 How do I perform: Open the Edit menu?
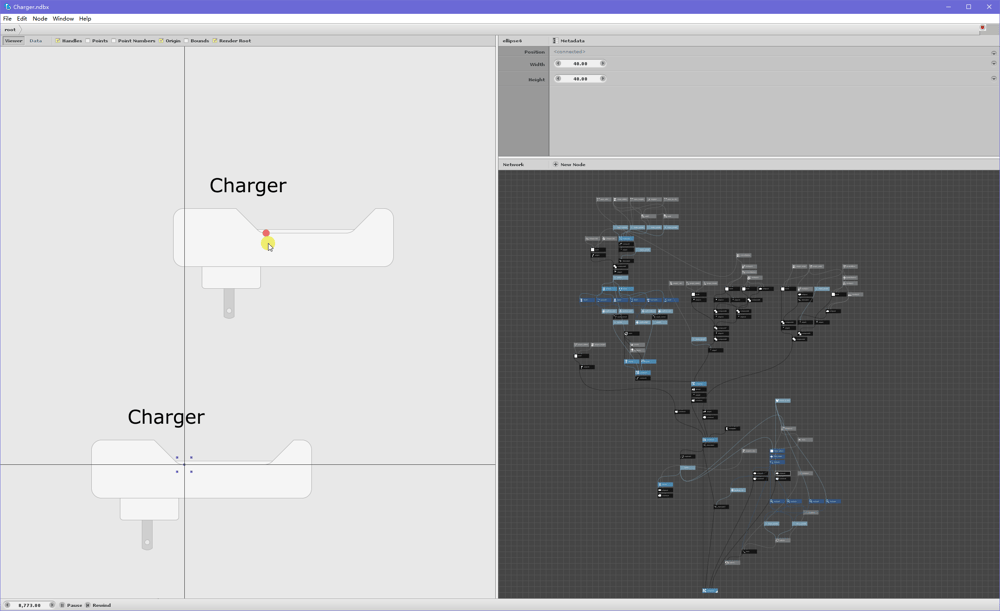22,18
